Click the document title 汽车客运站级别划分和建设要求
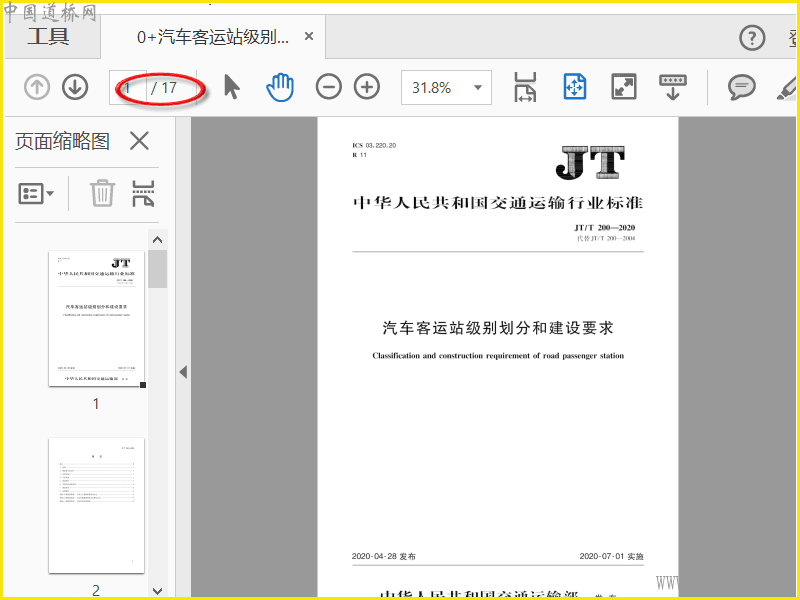This screenshot has height=600, width=800. pos(498,328)
